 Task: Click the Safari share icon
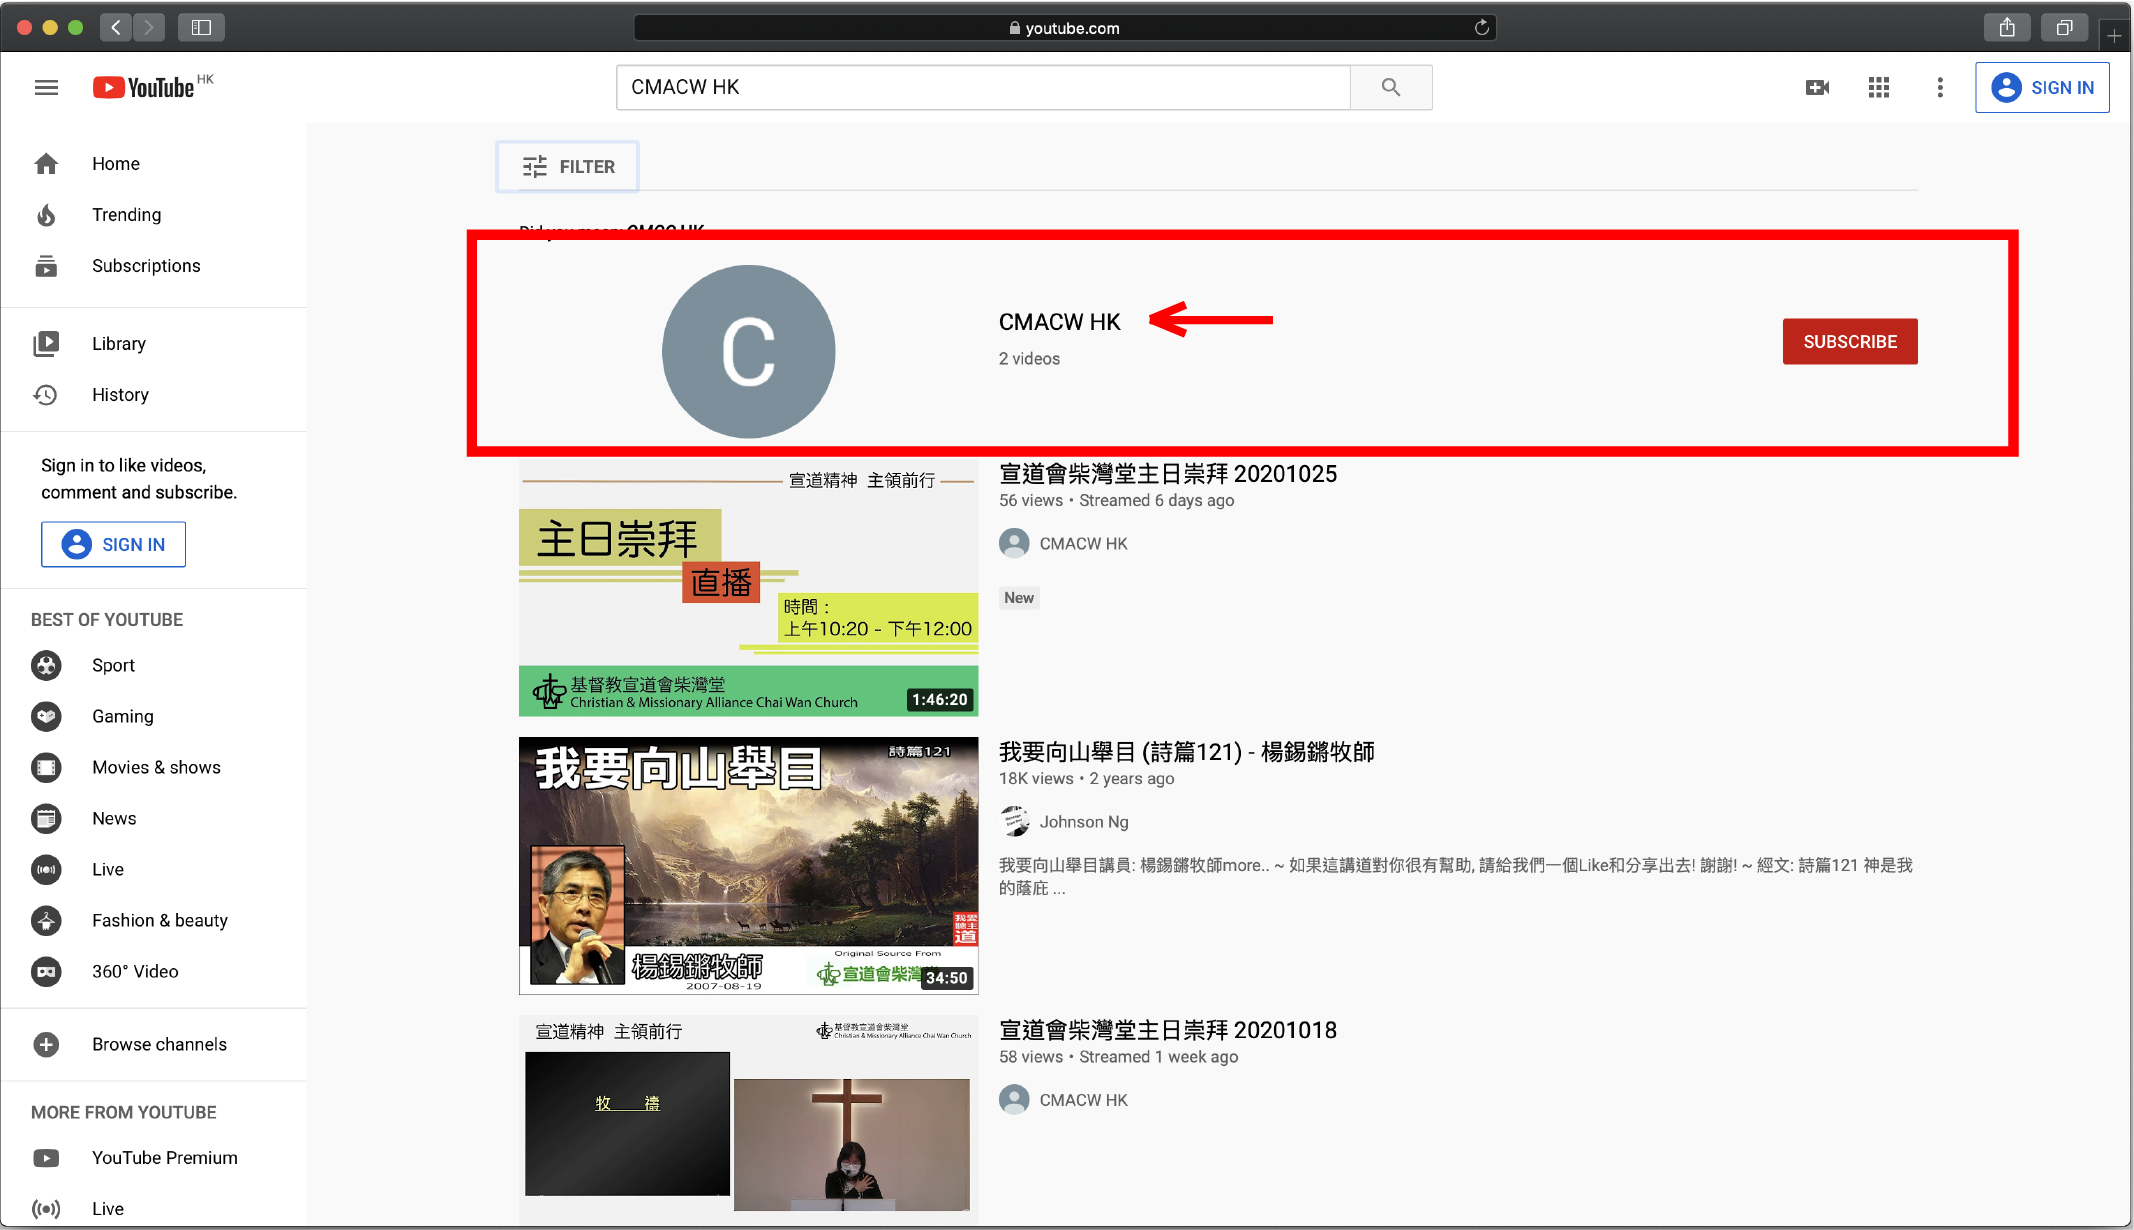click(x=2006, y=27)
